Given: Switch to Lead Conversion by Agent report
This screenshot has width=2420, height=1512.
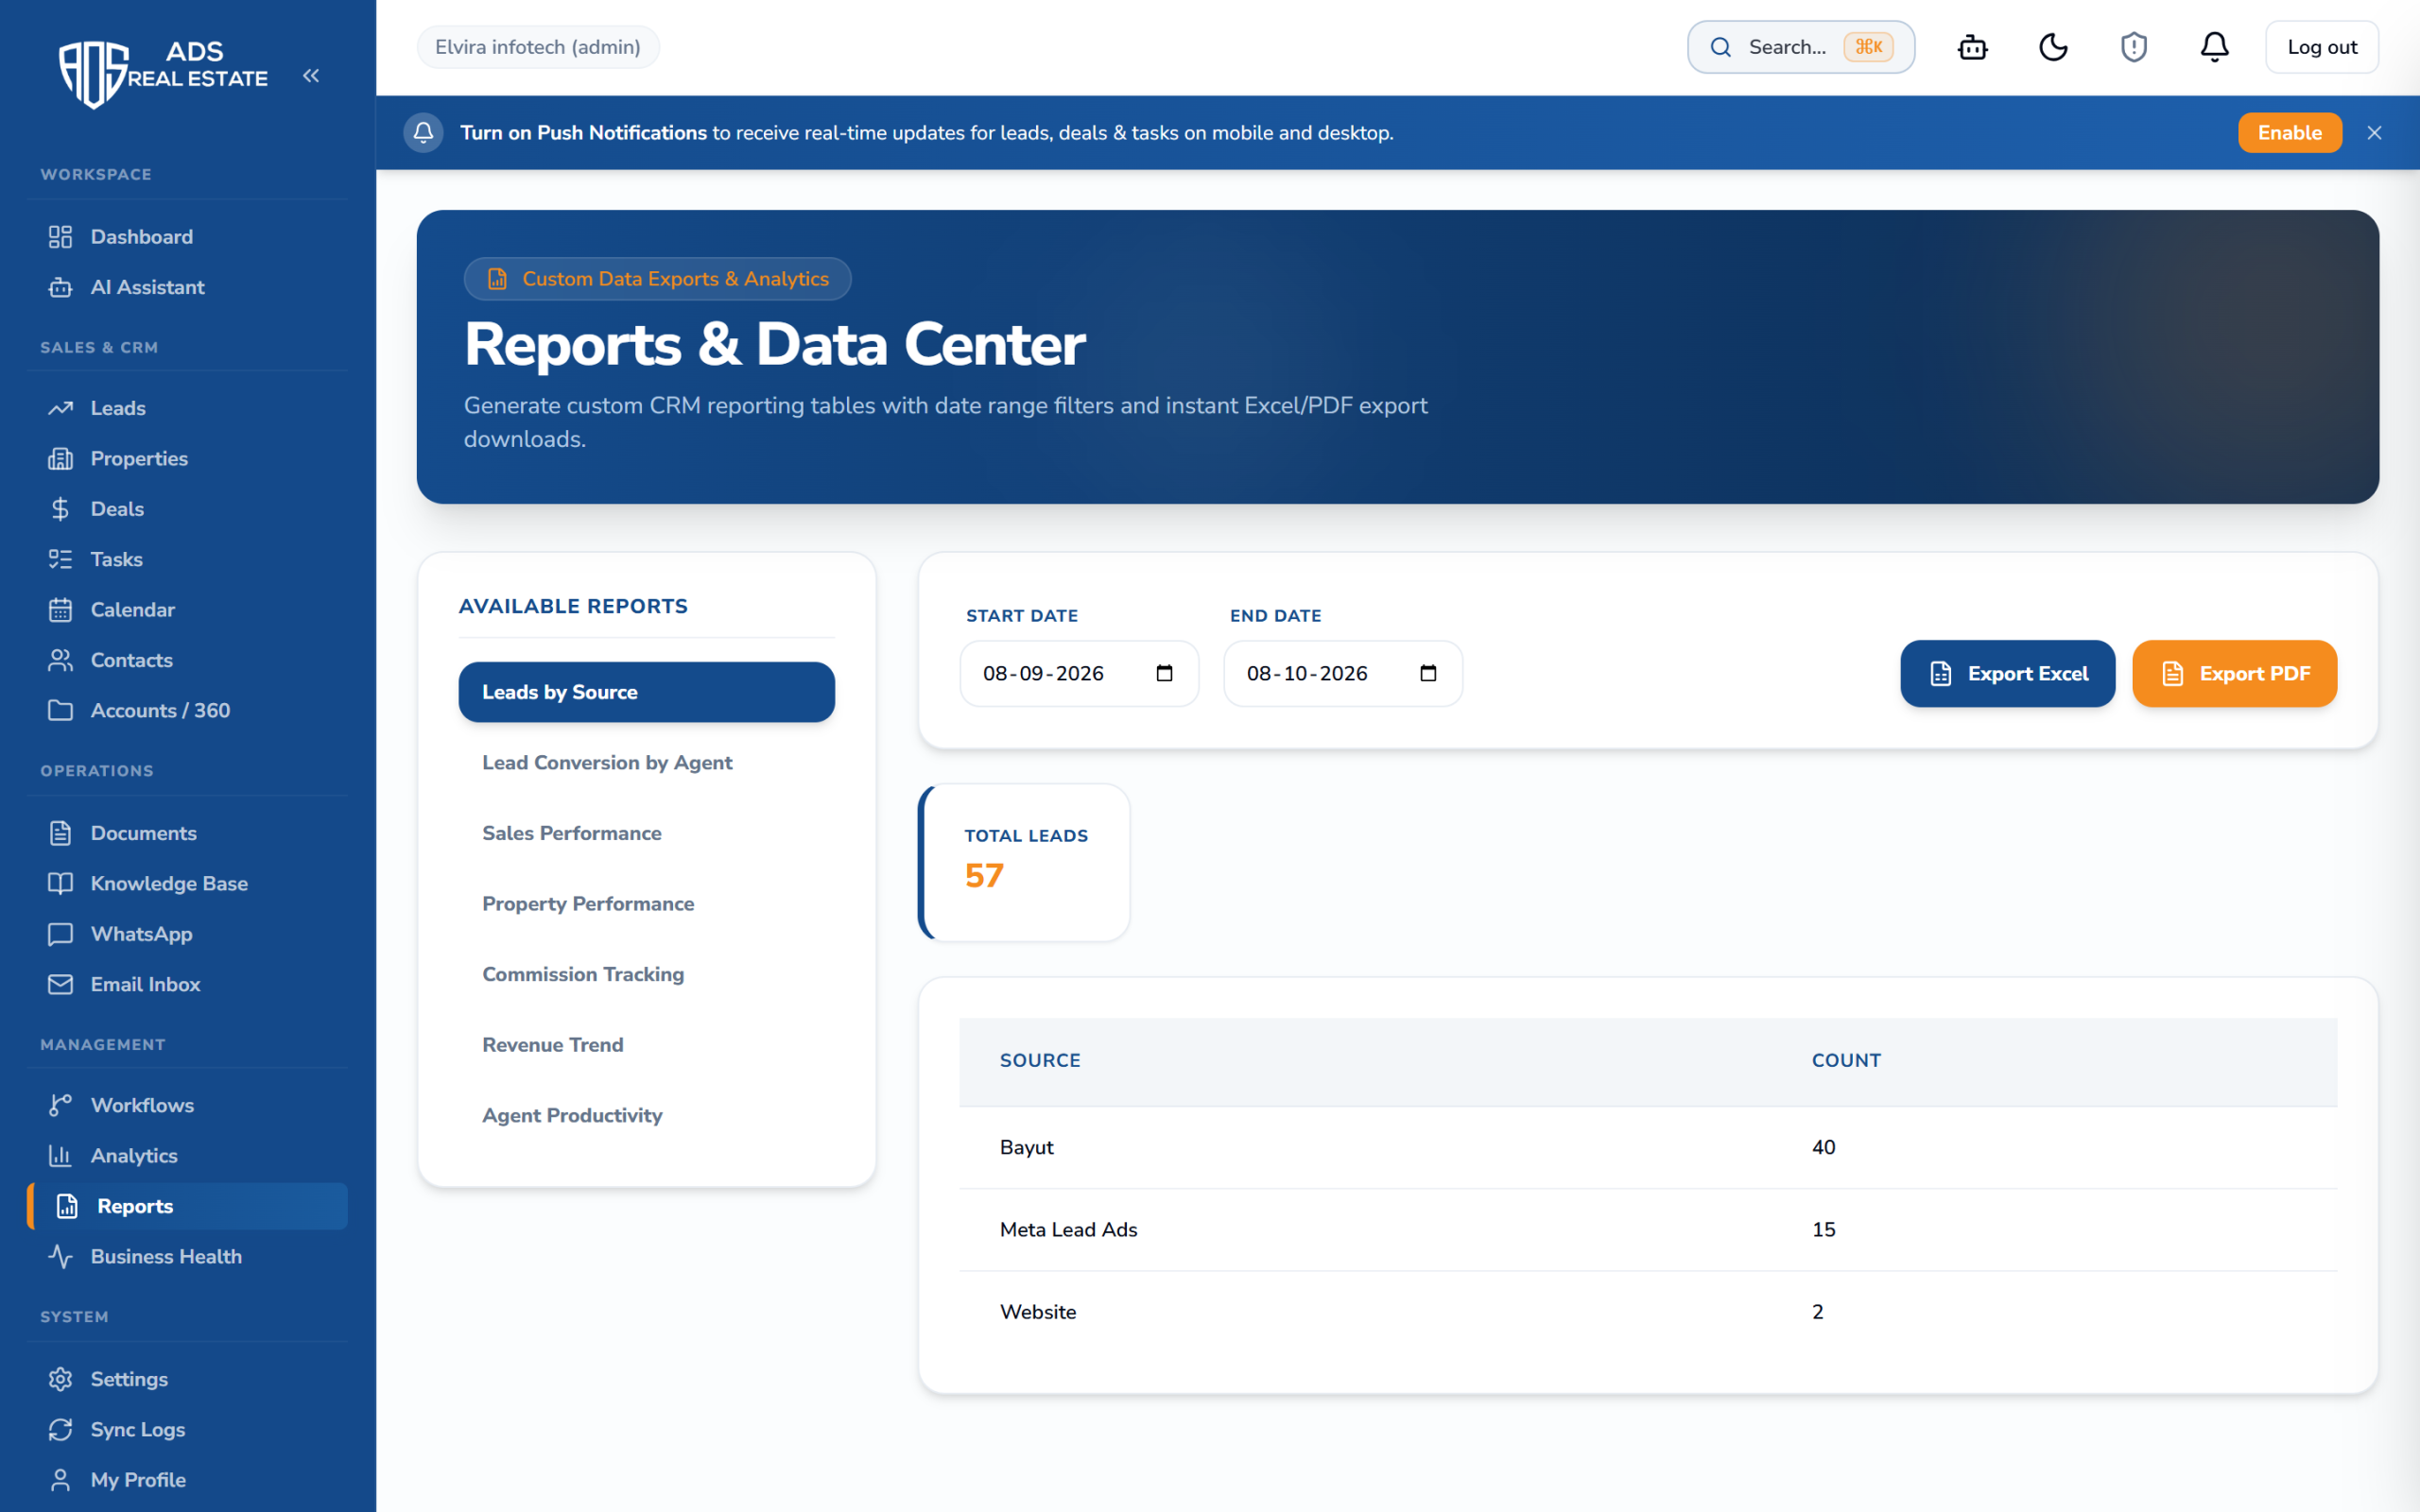Looking at the screenshot, I should coord(646,763).
